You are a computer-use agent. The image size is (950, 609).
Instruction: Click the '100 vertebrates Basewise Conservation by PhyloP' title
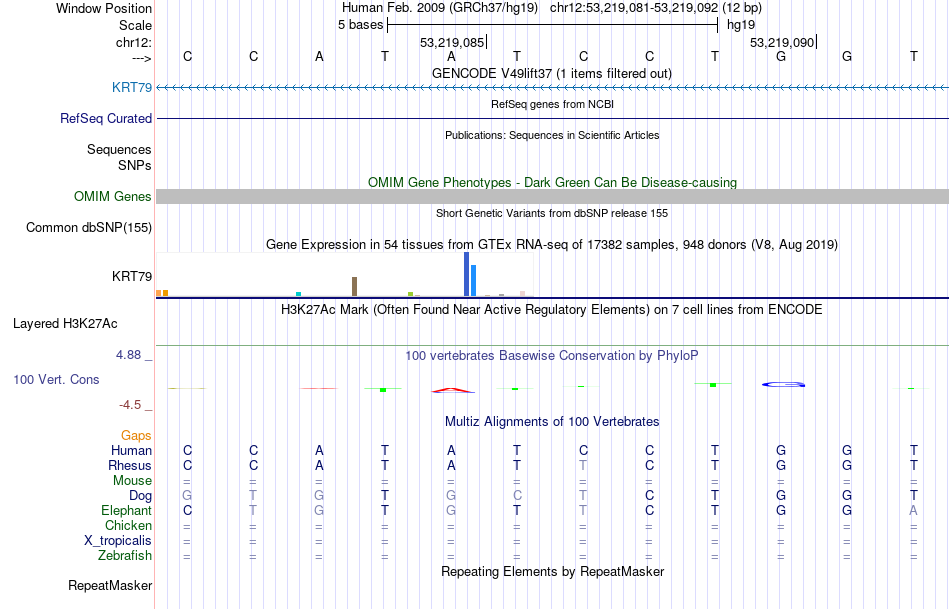(551, 355)
